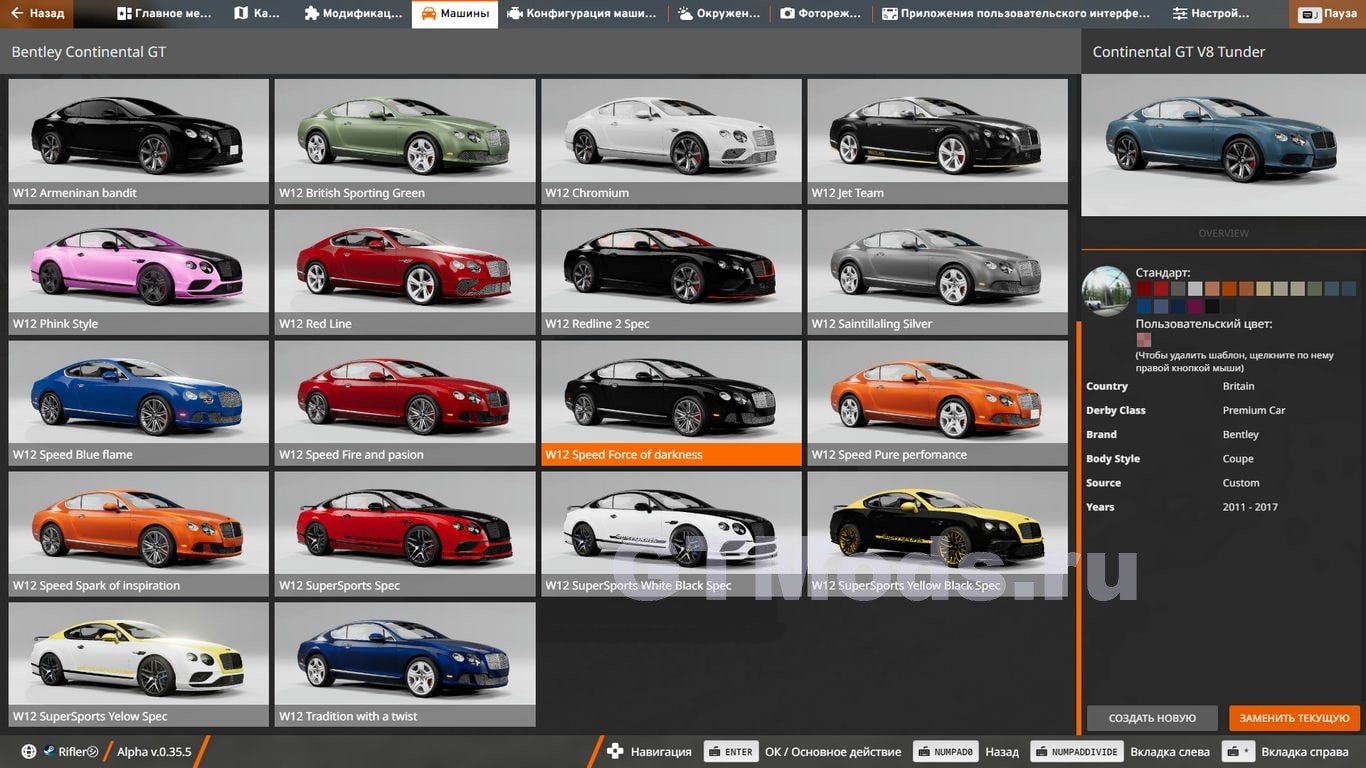This screenshot has width=1366, height=768.
Task: Click the Brand value Bentley
Action: tap(1240, 434)
